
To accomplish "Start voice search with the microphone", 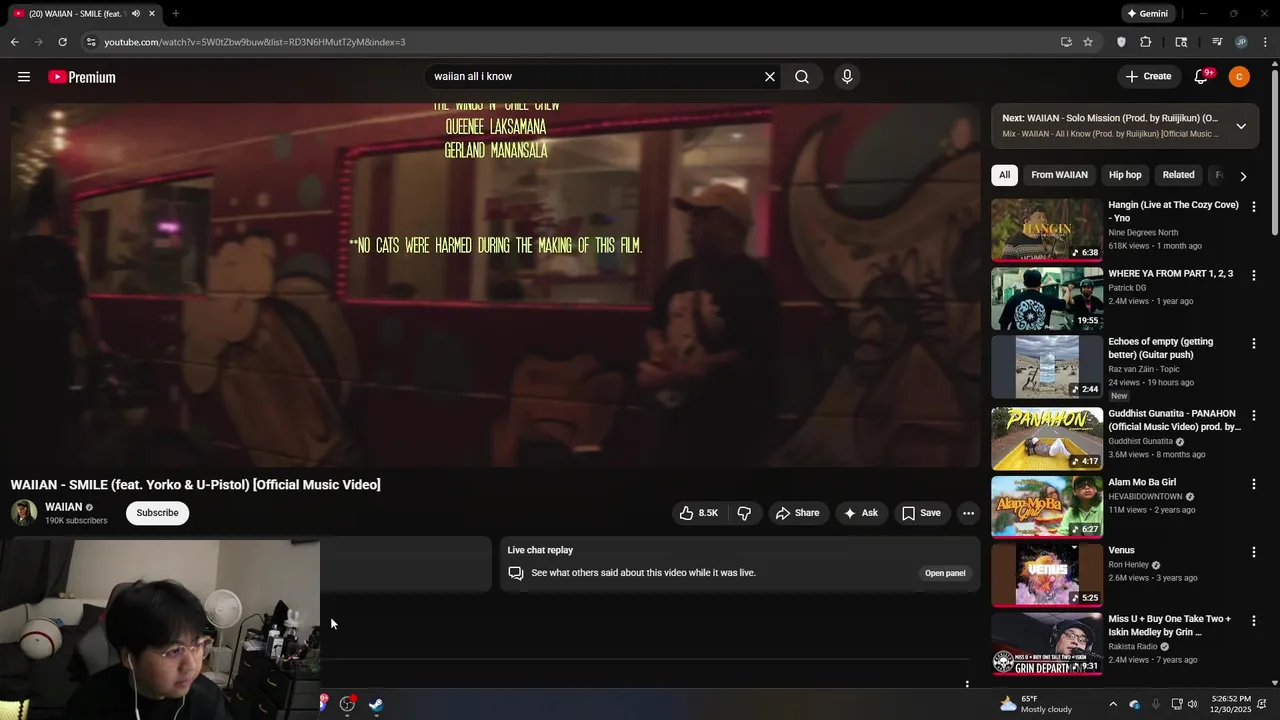I will pyautogui.click(x=847, y=77).
